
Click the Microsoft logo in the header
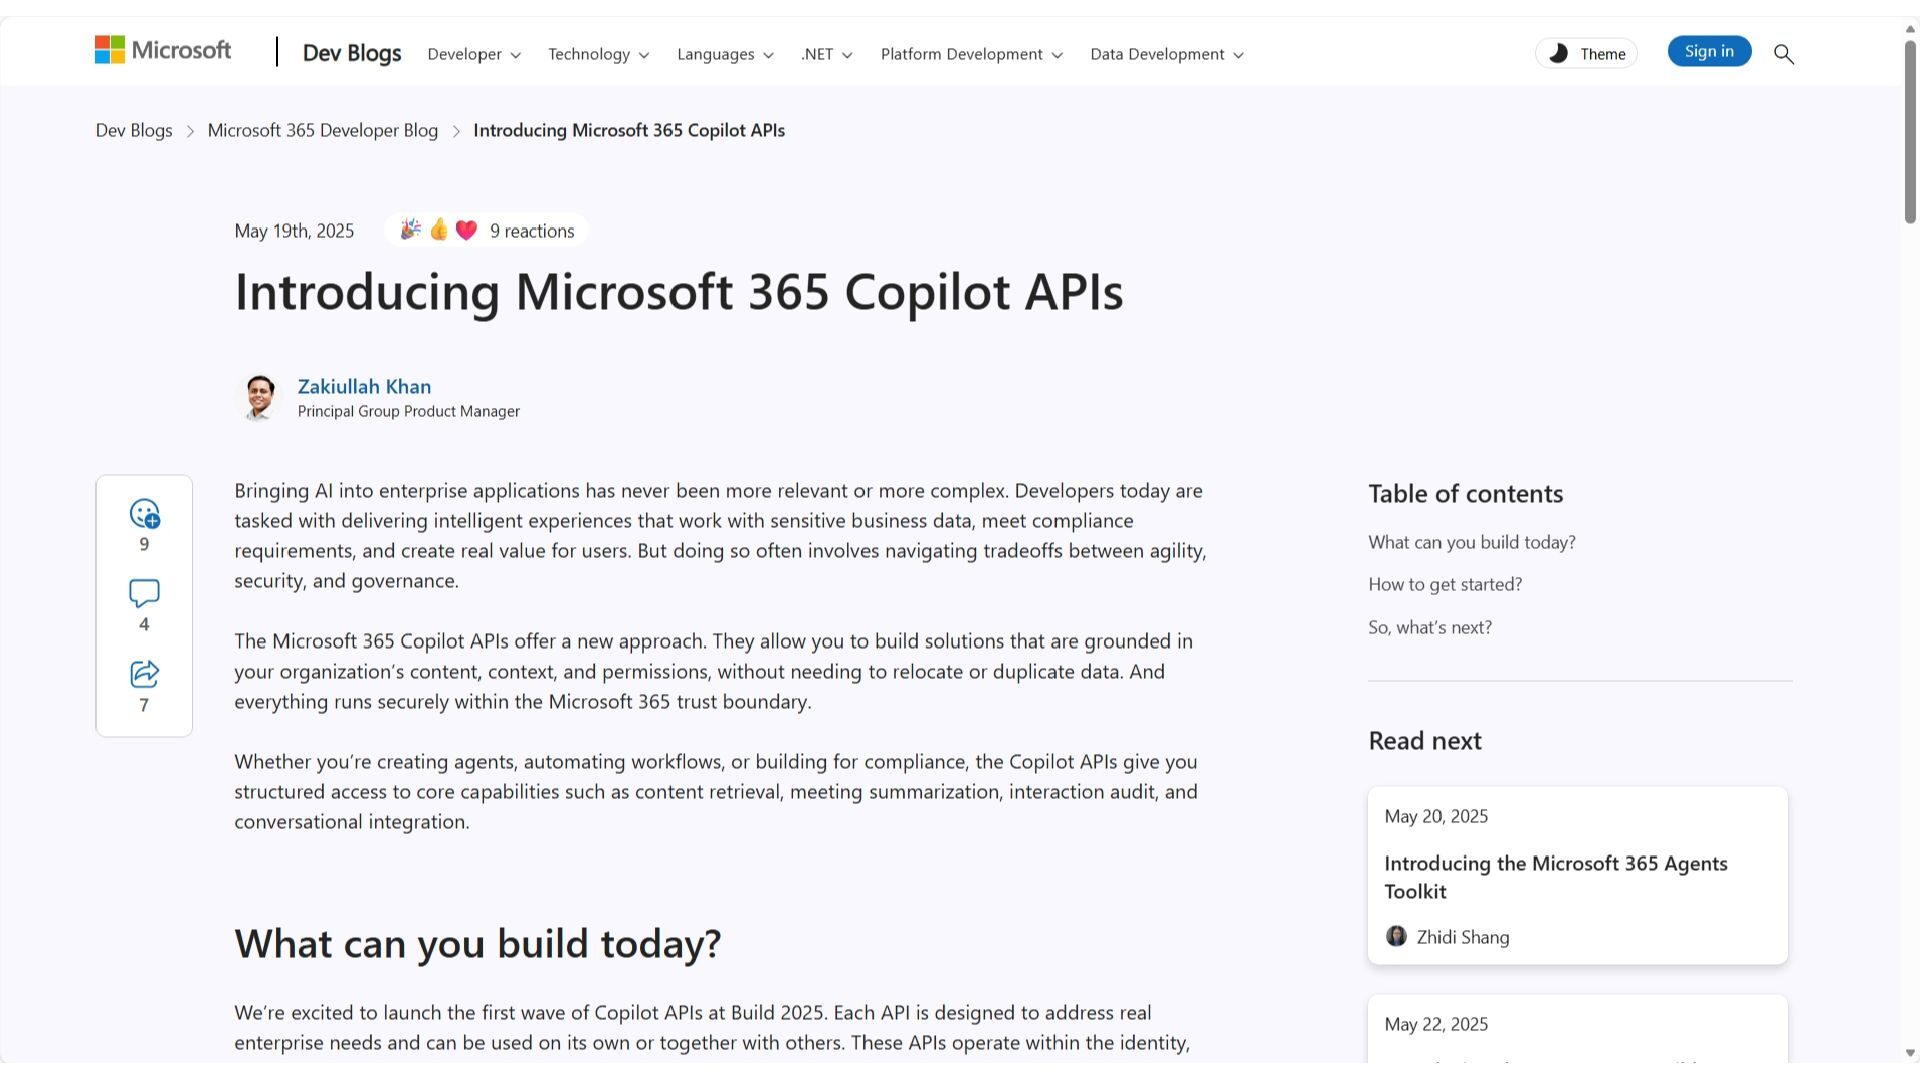click(x=163, y=51)
